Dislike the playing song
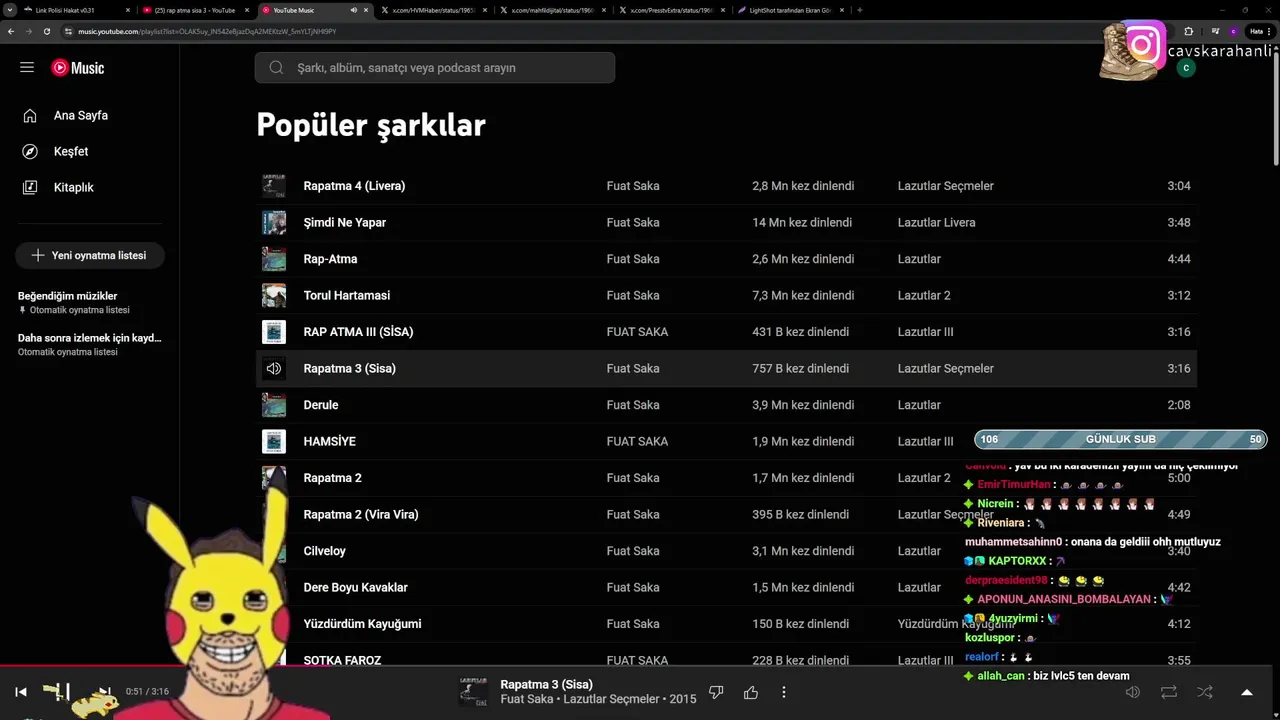Image resolution: width=1280 pixels, height=720 pixels. click(x=716, y=692)
